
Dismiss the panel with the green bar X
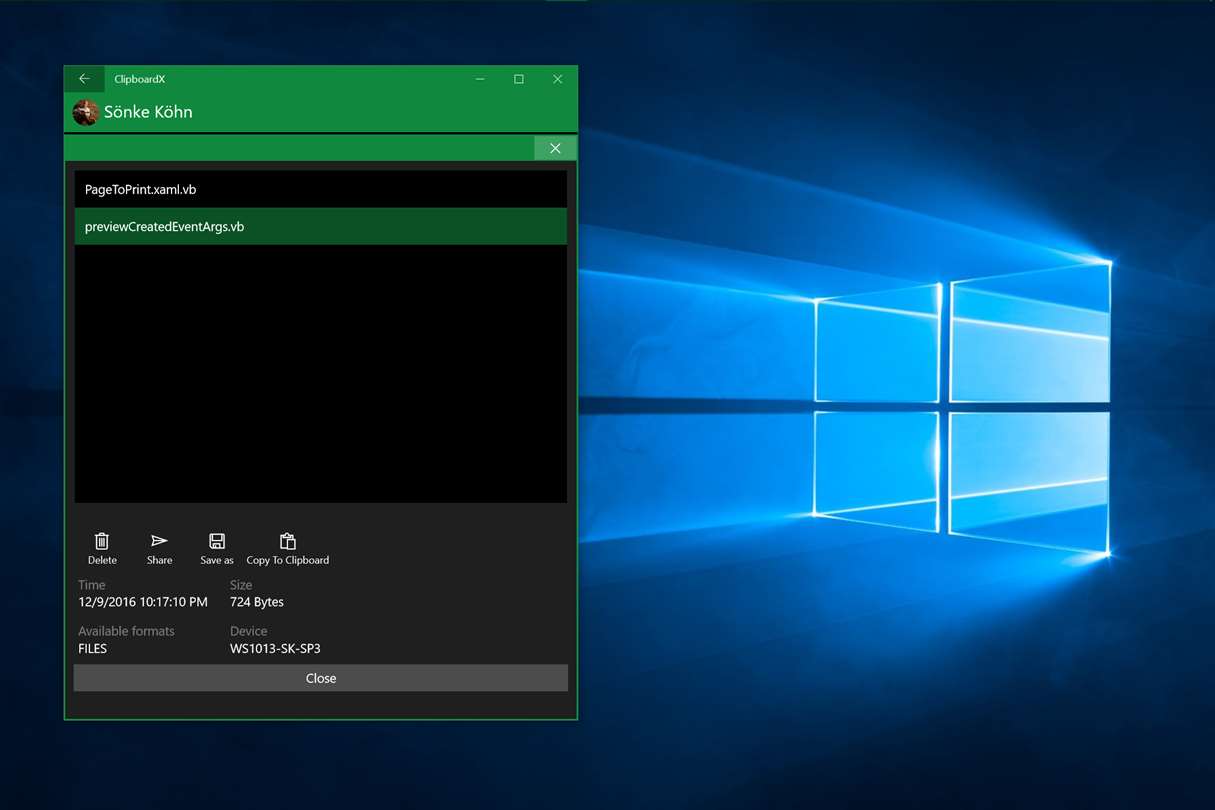point(555,148)
